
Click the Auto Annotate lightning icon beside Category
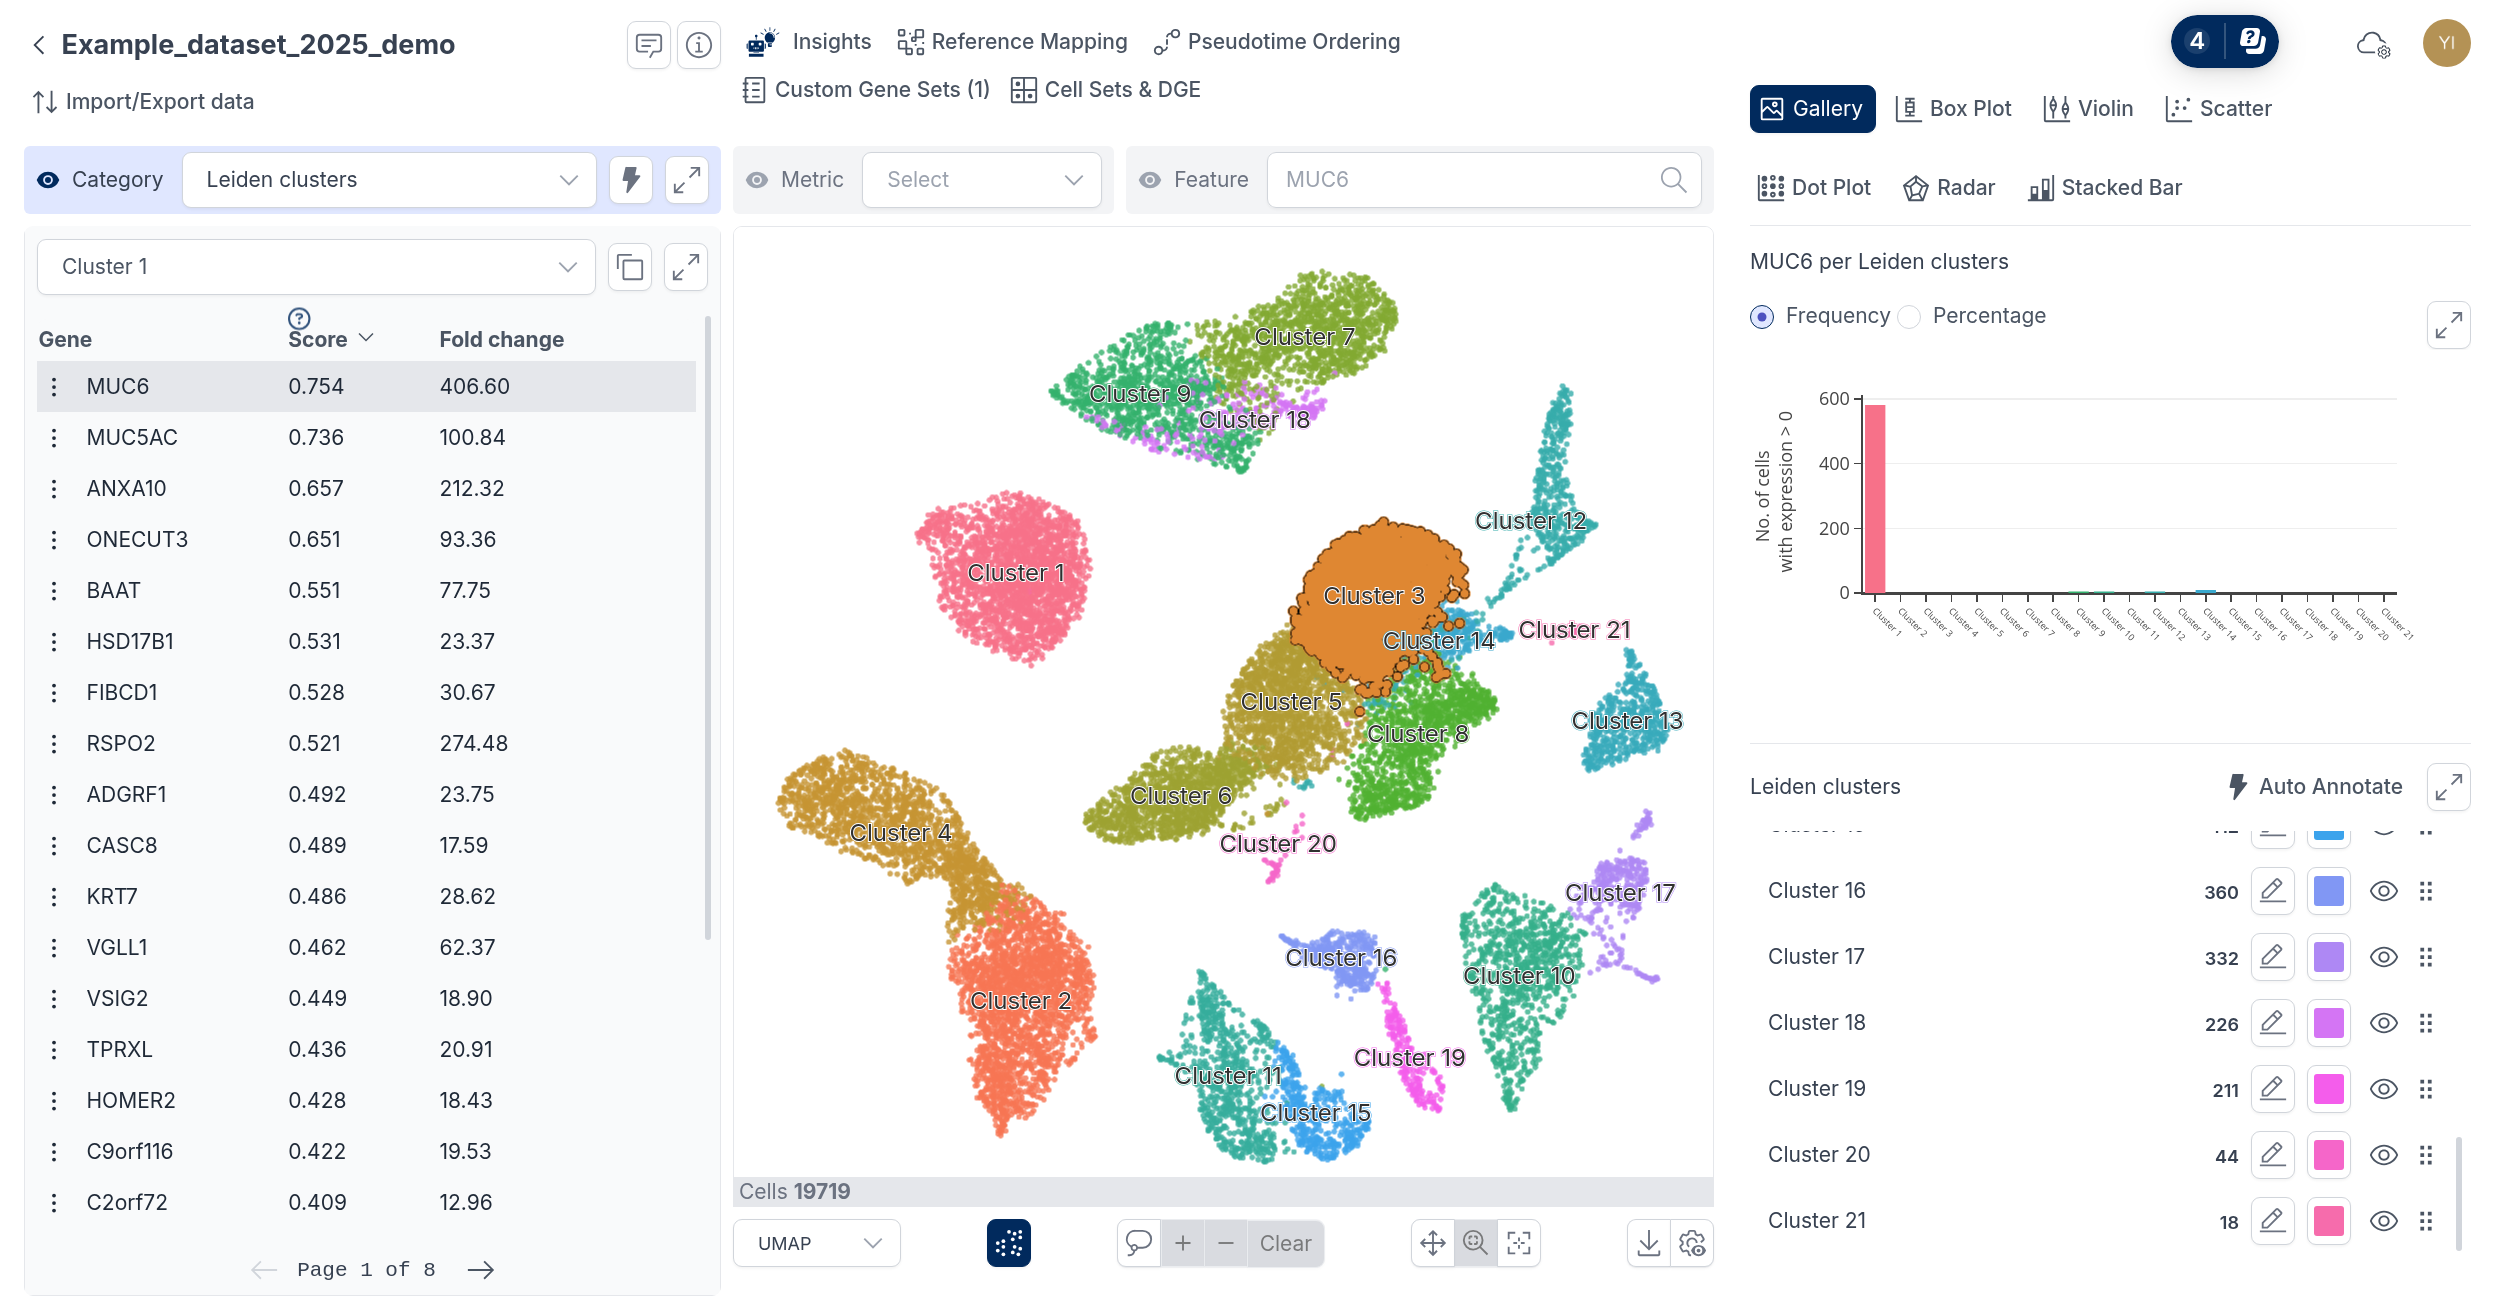coord(631,180)
